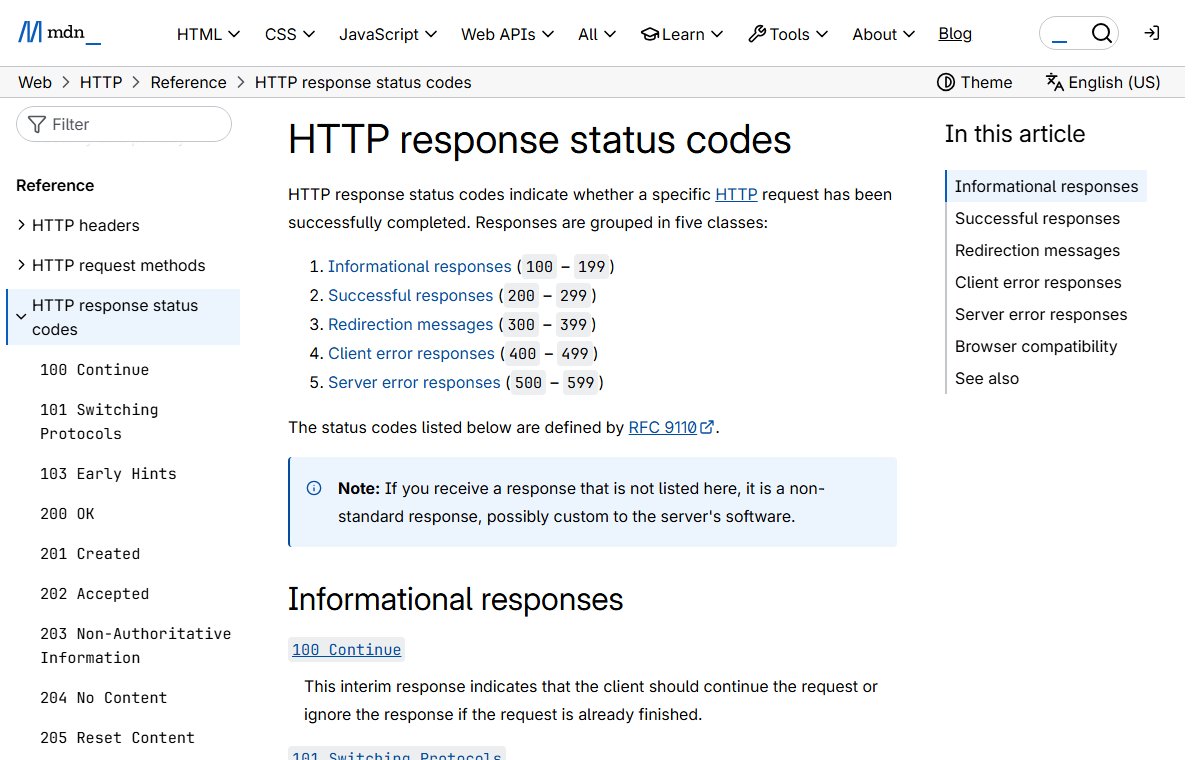1200x760 pixels.
Task: Click the last breadcrumb HTTP response status codes
Action: (x=363, y=82)
